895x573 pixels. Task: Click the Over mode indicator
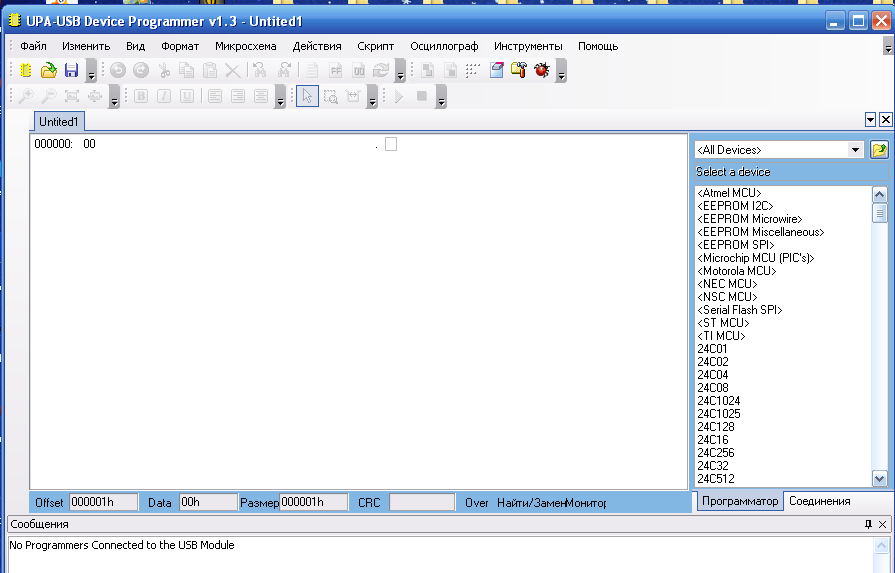tap(476, 503)
